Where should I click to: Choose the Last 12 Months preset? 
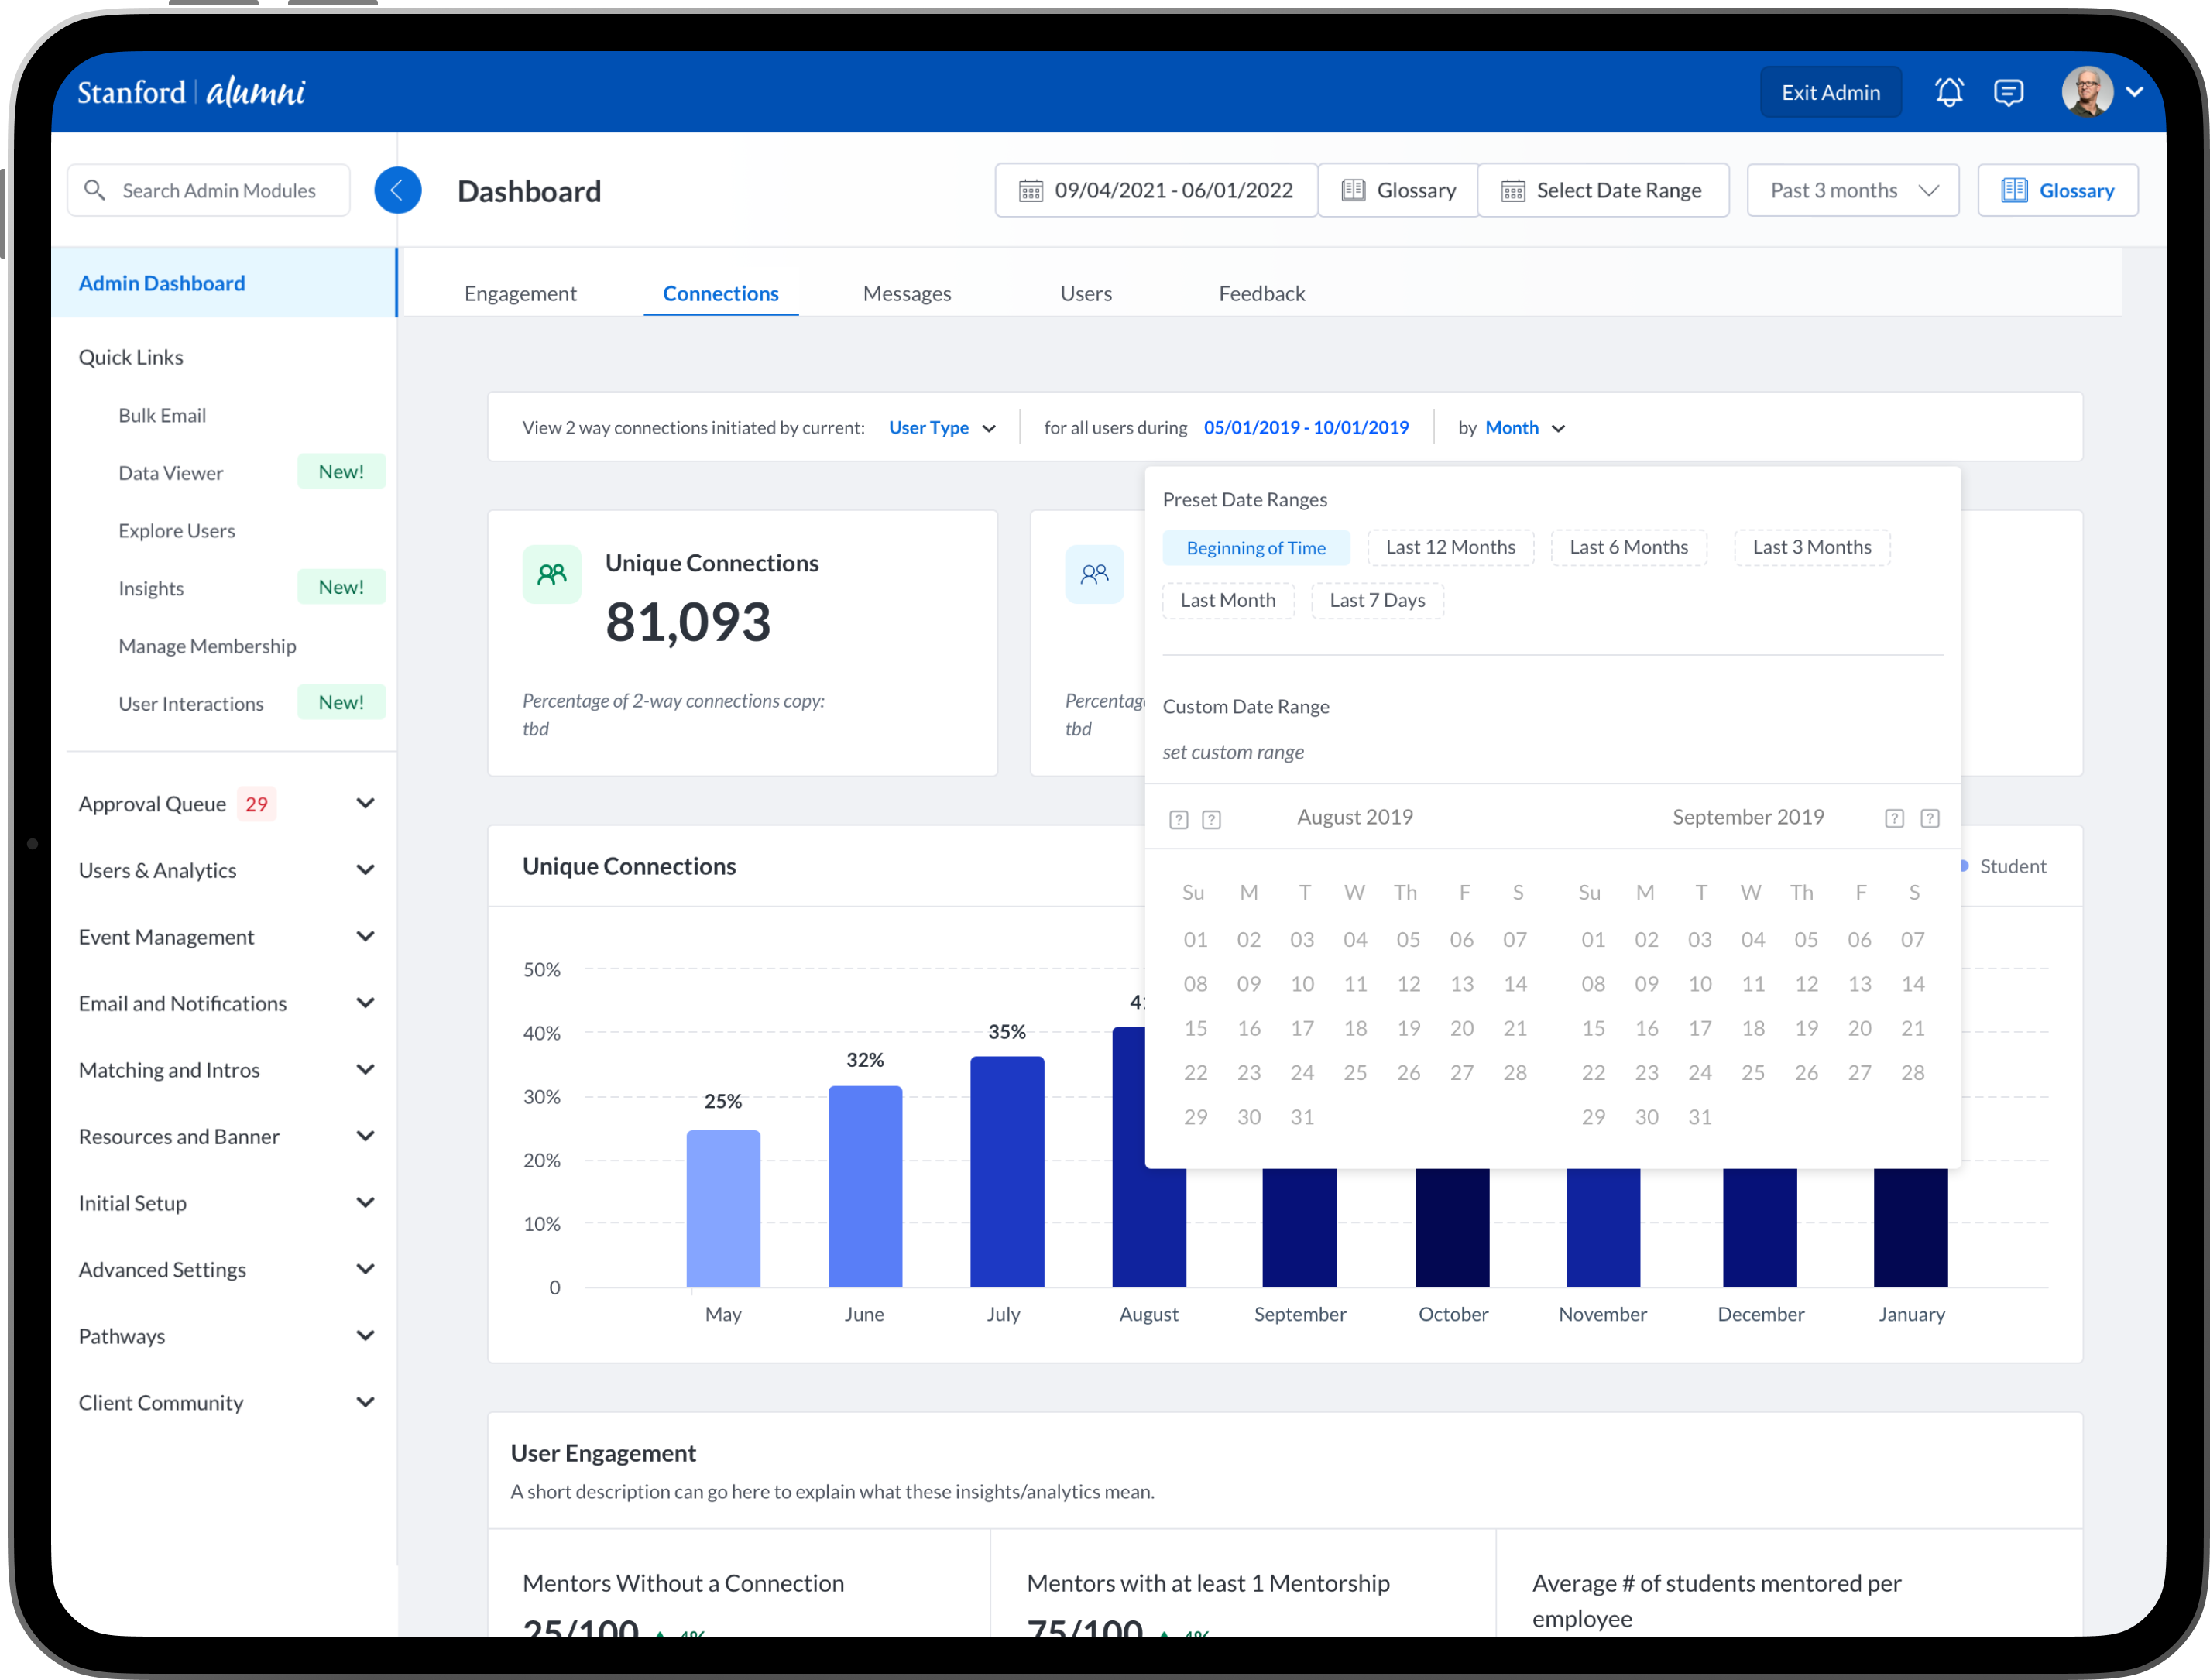[x=1449, y=547]
